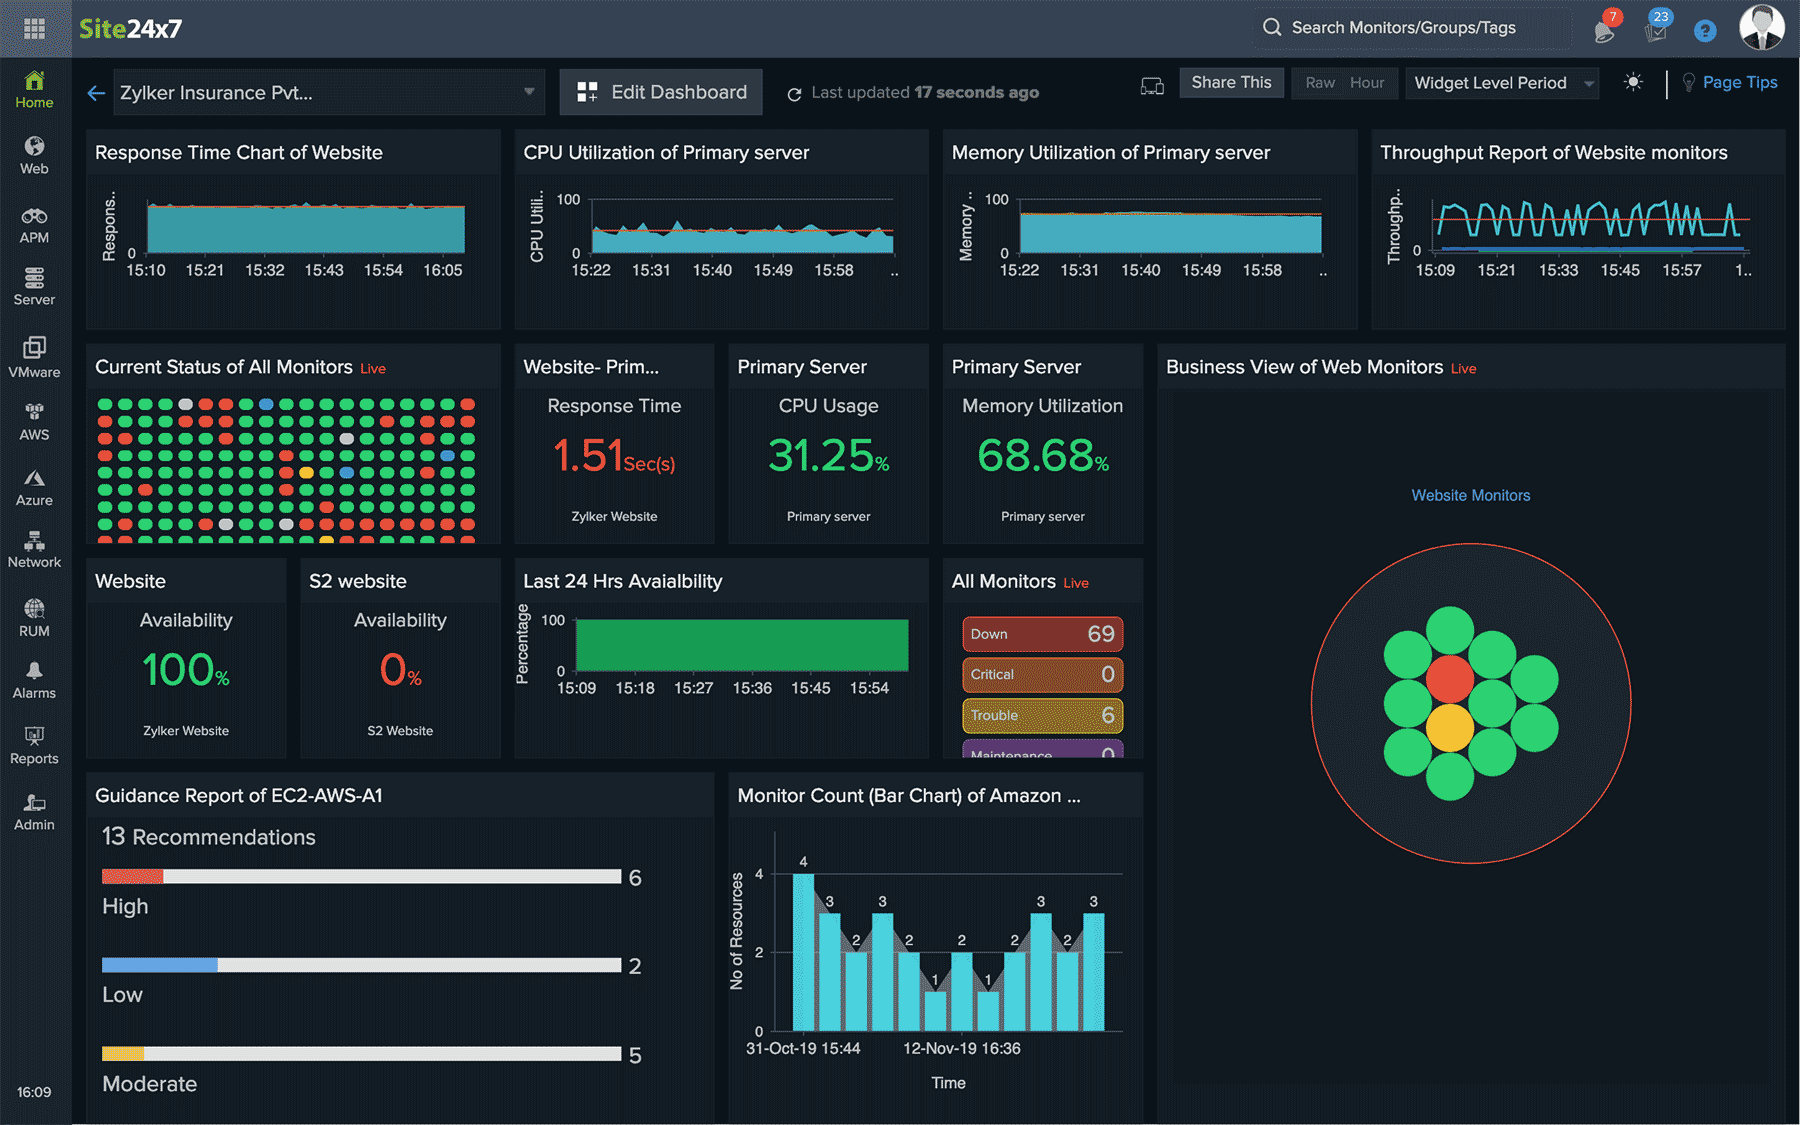Screen dimensions: 1800x1125
Task: Open the help question mark icon
Action: click(x=1705, y=31)
